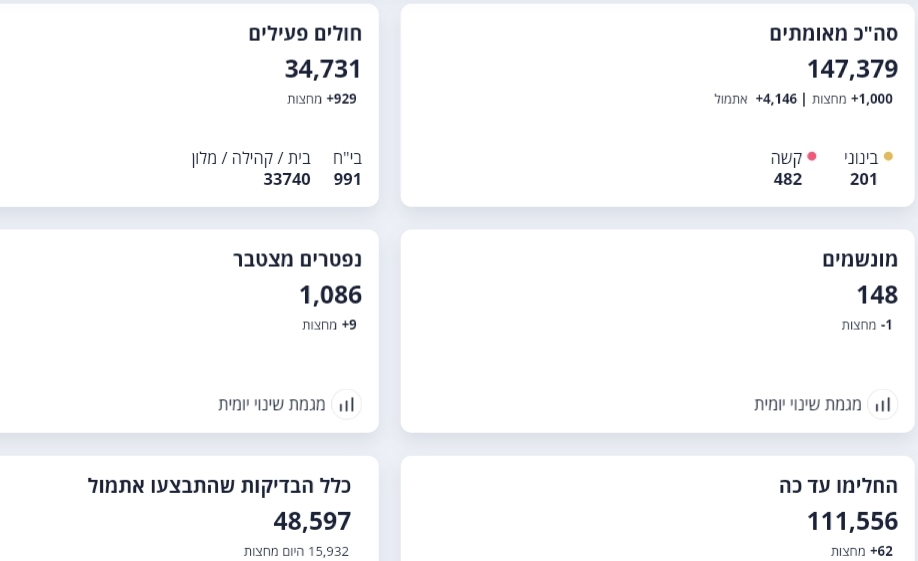Viewport: 918px width, 561px height.
Task: Open the מגמת שינוי יומית link under נפטרים מצטבר
Action: point(272,404)
